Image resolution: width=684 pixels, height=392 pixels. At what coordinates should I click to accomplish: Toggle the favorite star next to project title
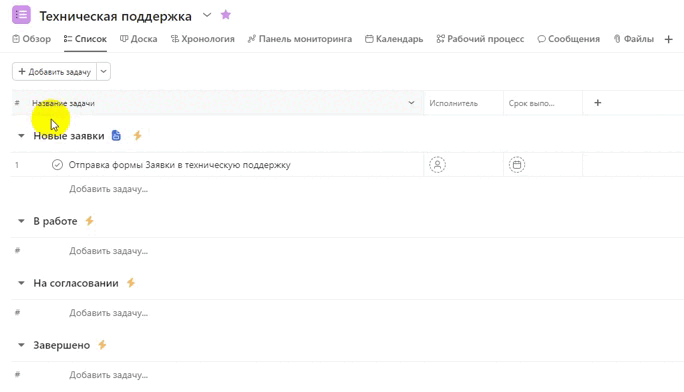coord(226,15)
